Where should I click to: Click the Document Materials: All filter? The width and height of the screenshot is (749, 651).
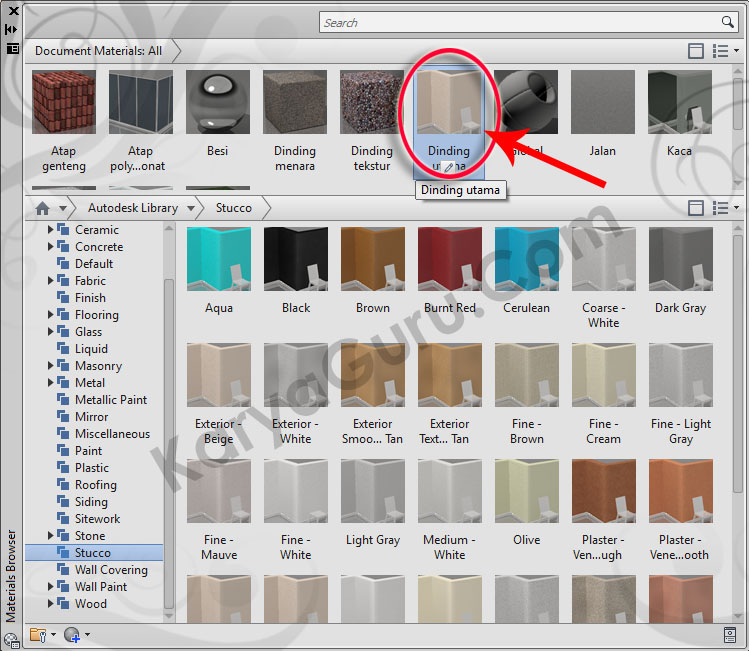coord(98,50)
